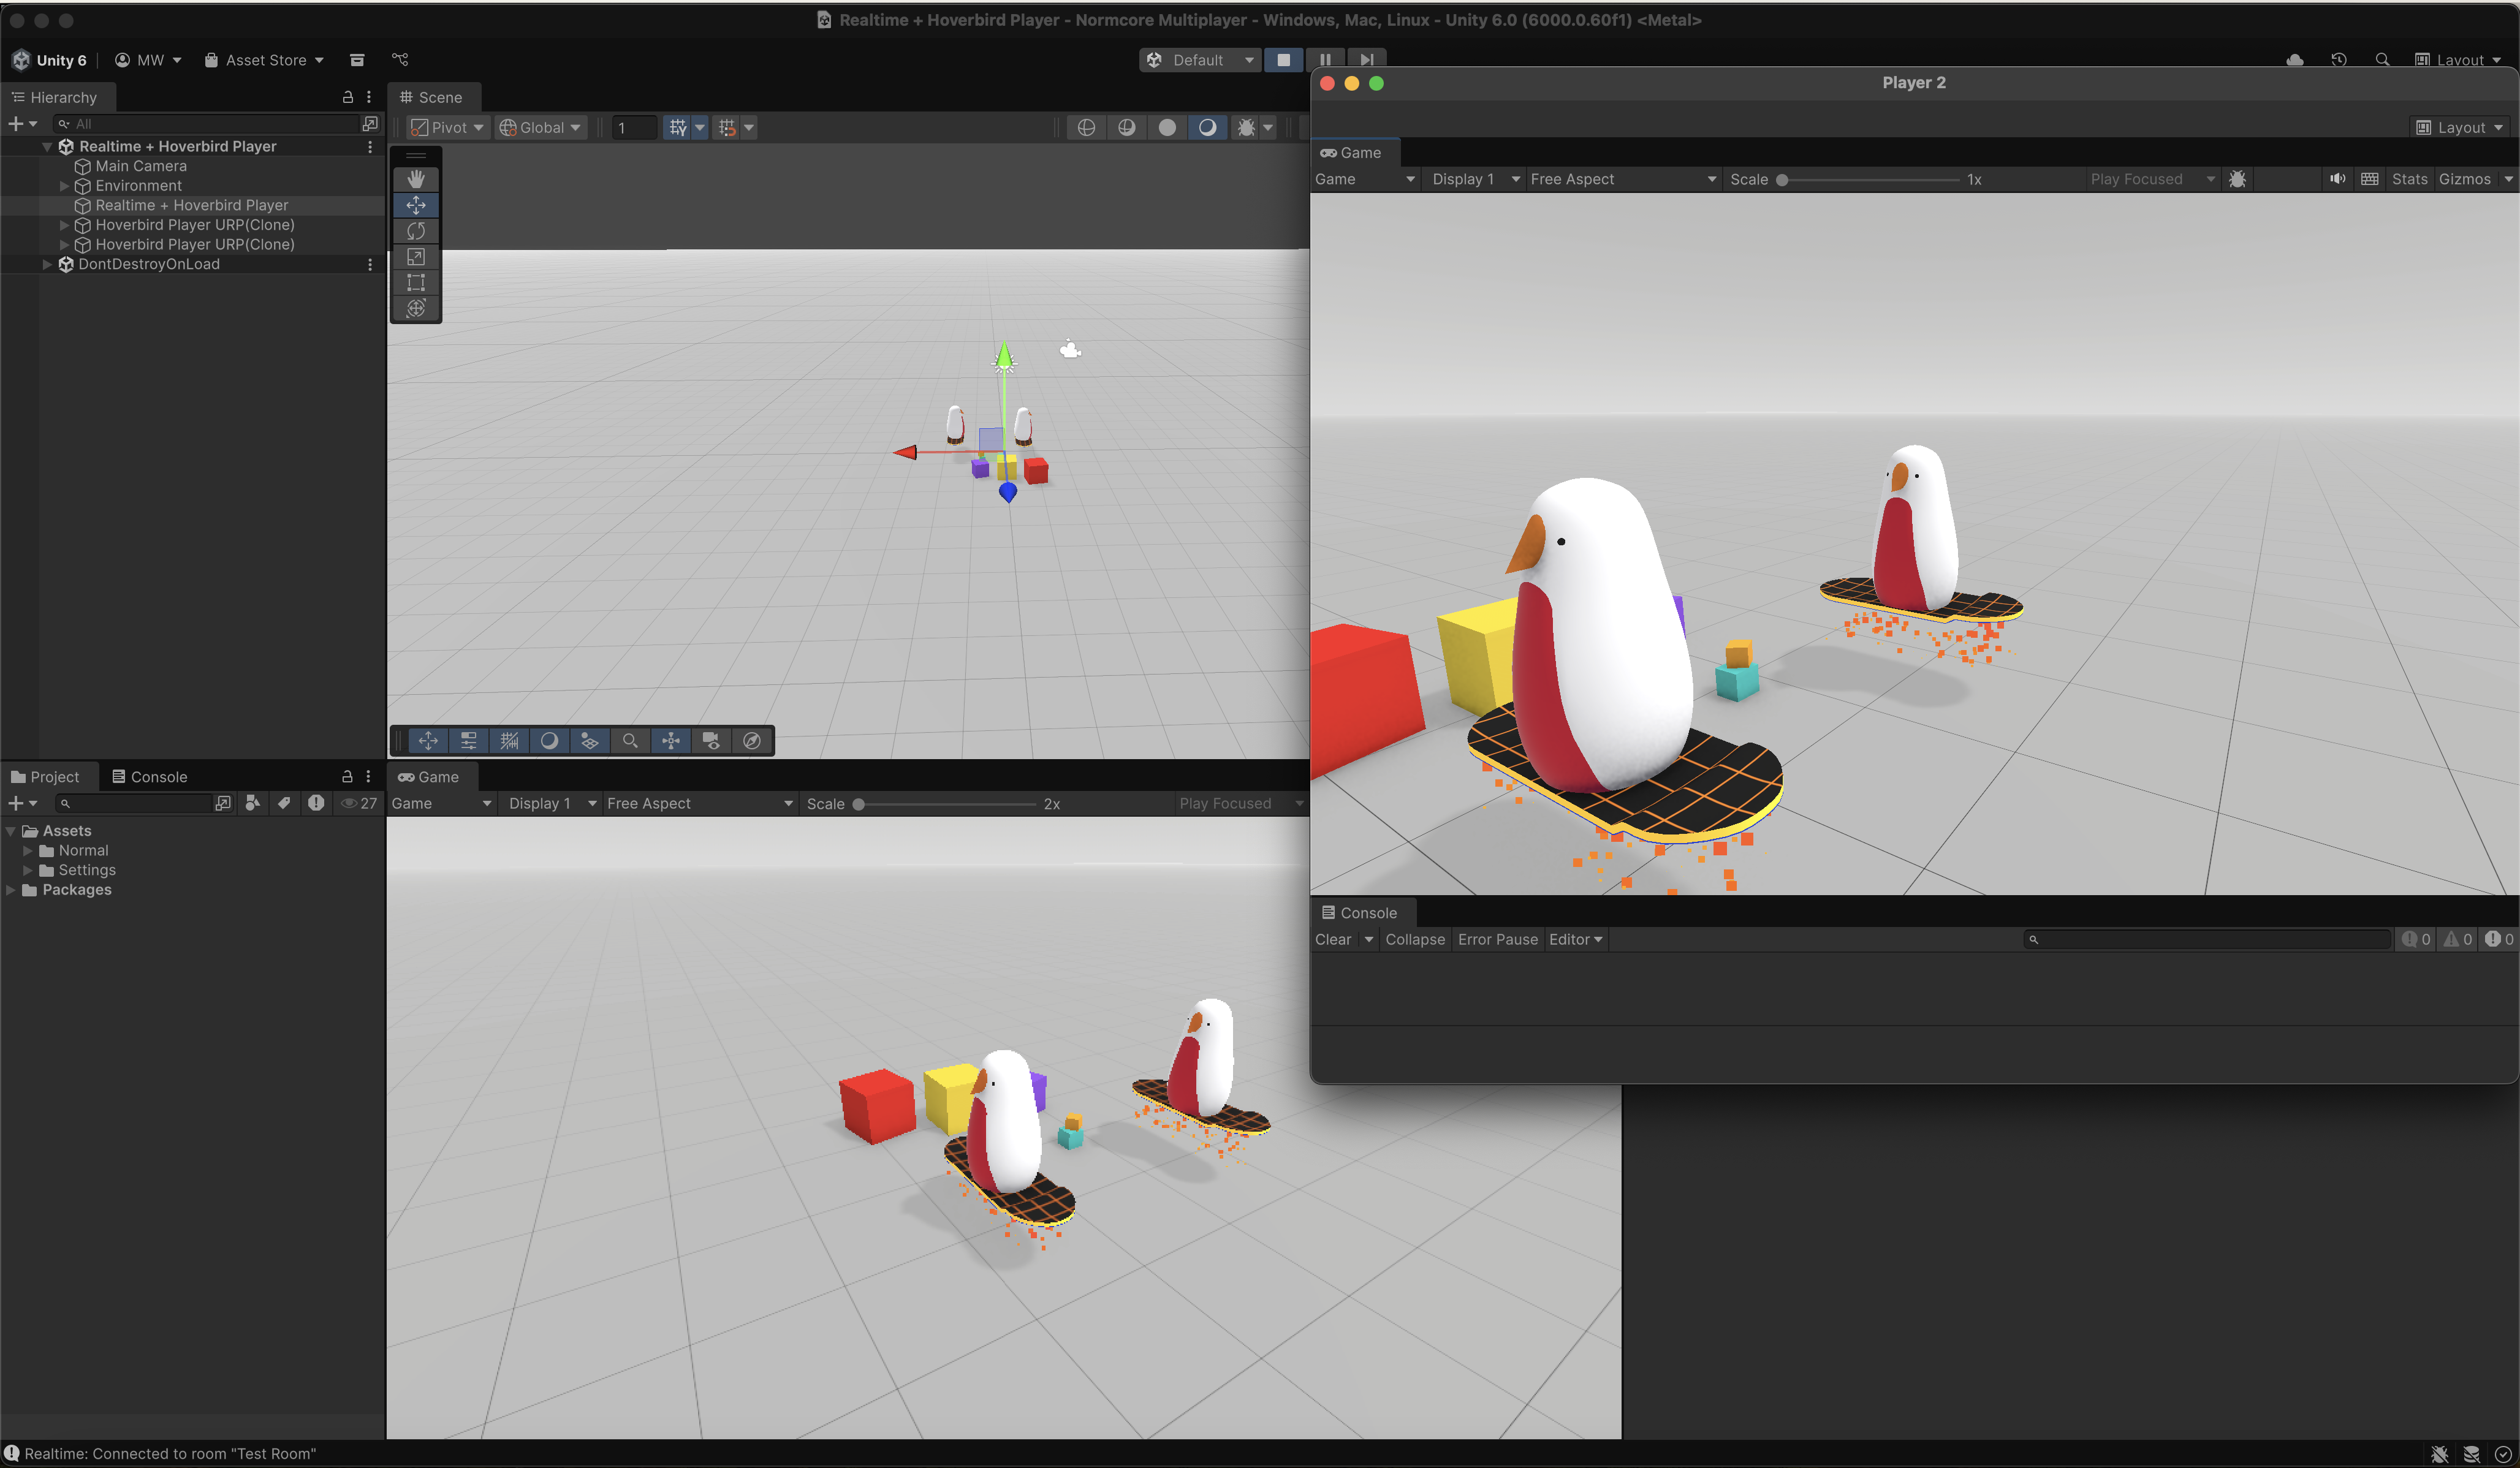
Task: Adjust the Scale slider in Player 2 Game view
Action: pos(1782,180)
